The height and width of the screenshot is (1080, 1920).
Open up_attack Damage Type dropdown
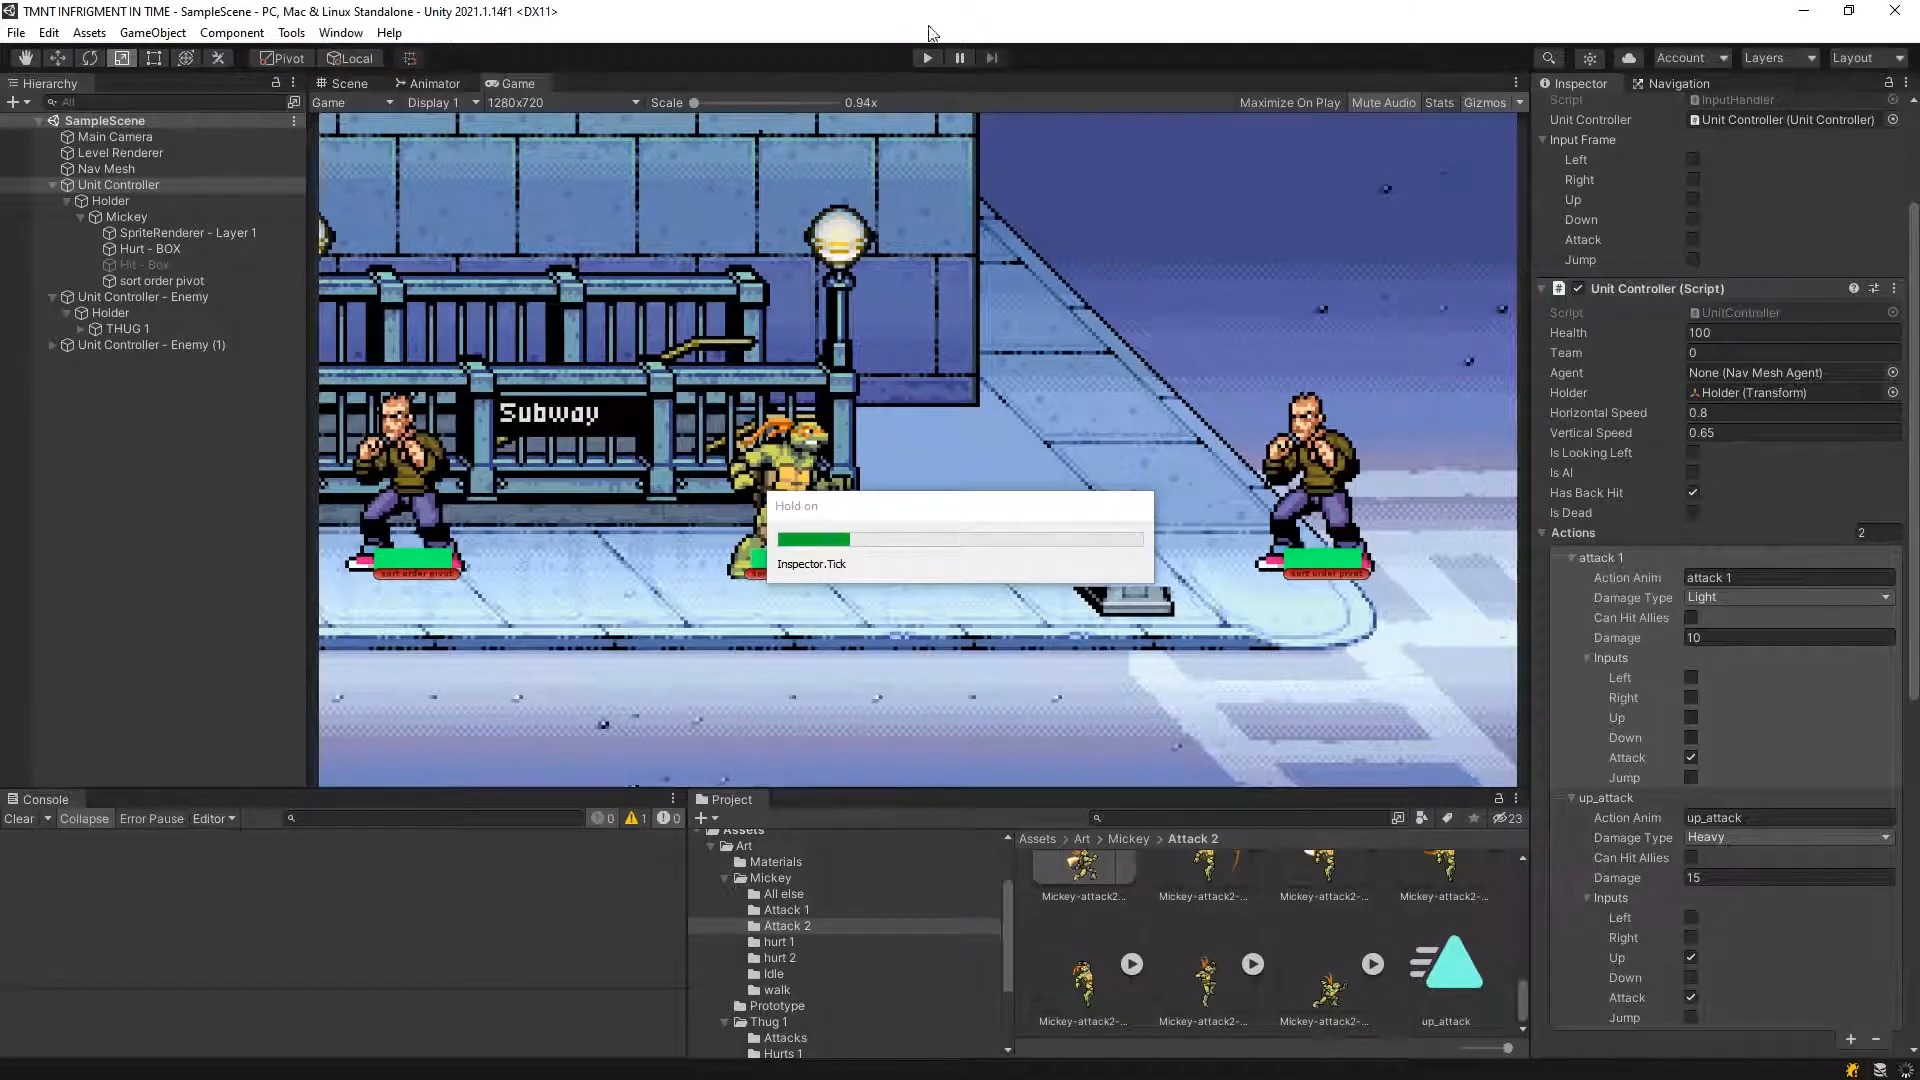click(1789, 838)
